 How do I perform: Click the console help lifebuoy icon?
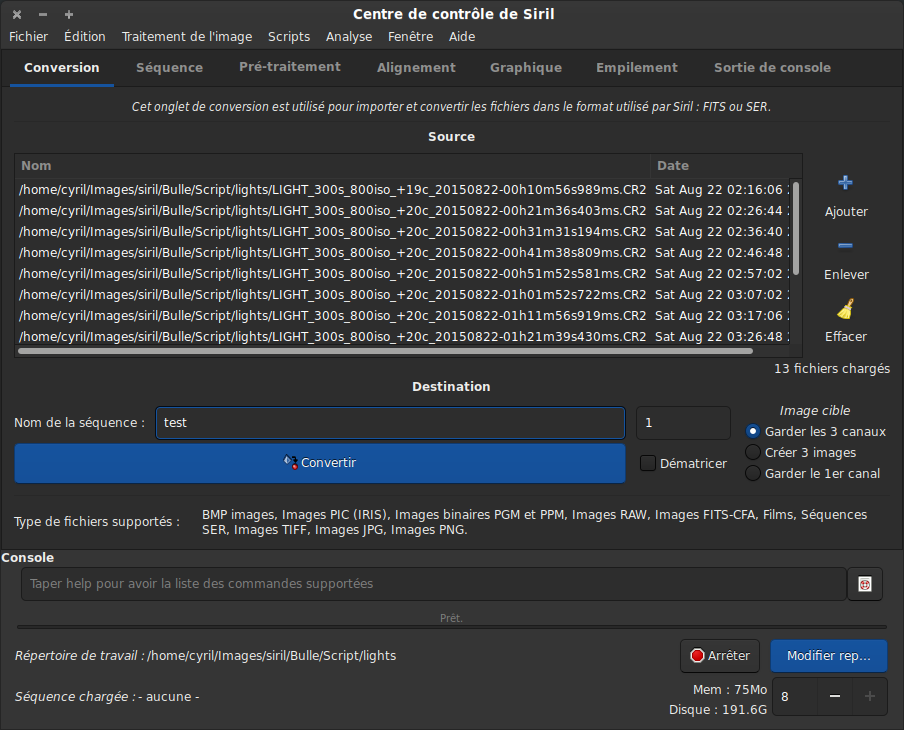865,584
